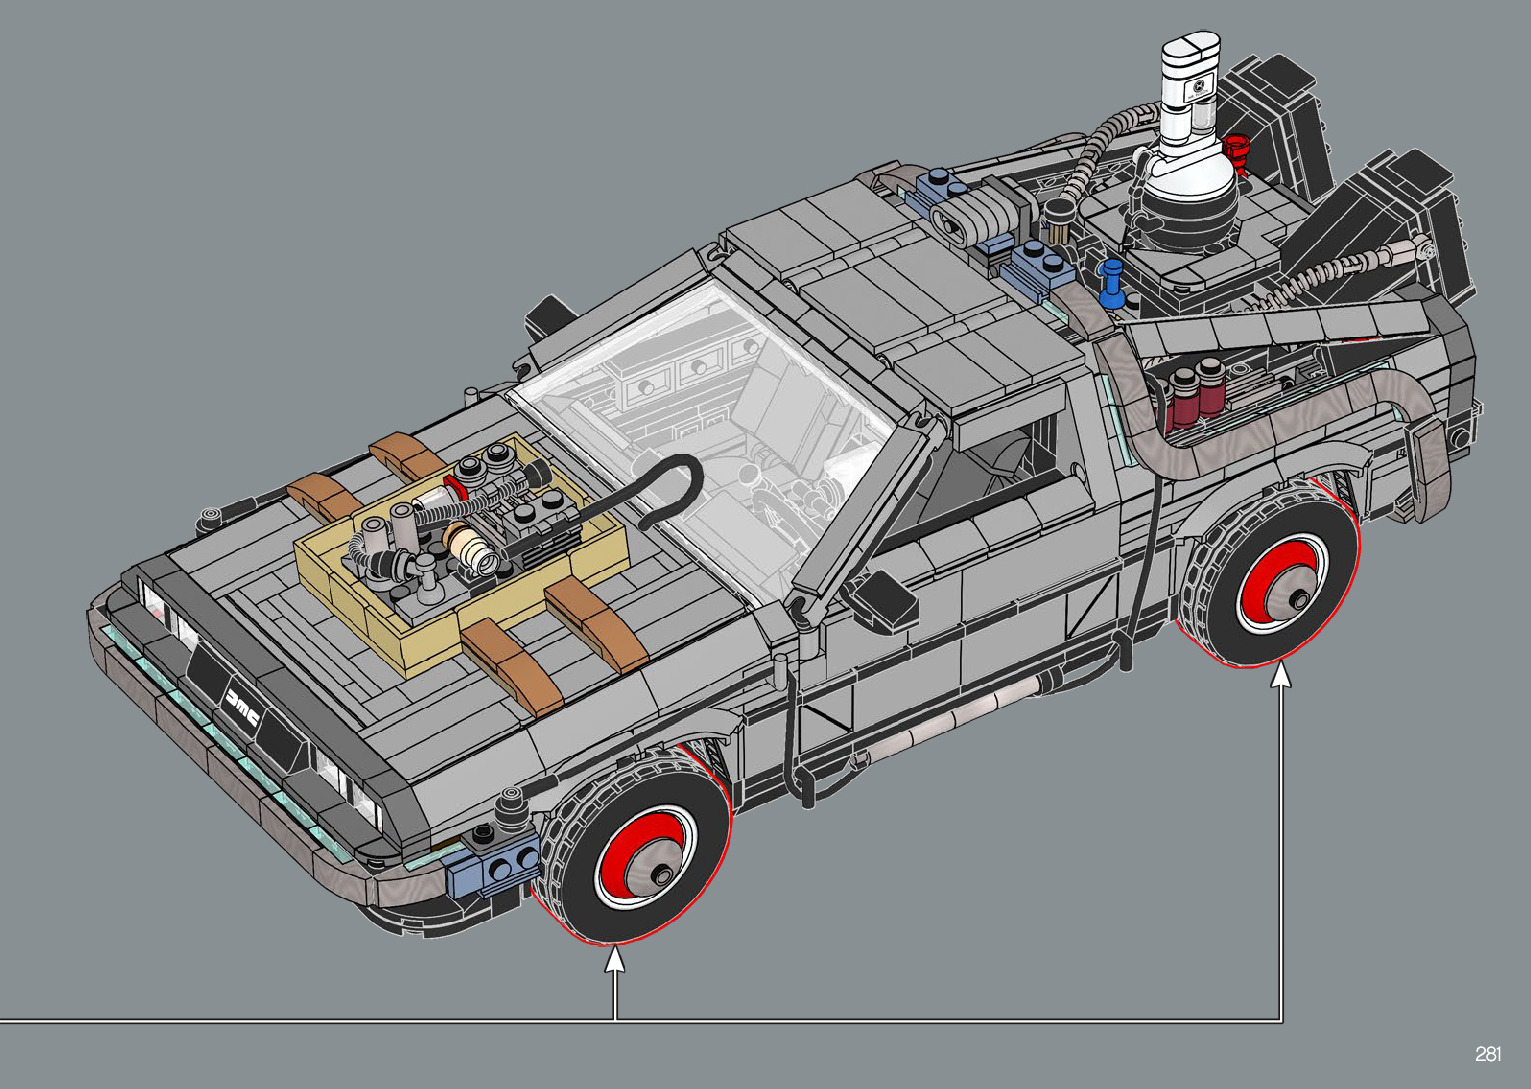Click the DMC logo on front grille
This screenshot has width=1531, height=1089.
coord(242,706)
